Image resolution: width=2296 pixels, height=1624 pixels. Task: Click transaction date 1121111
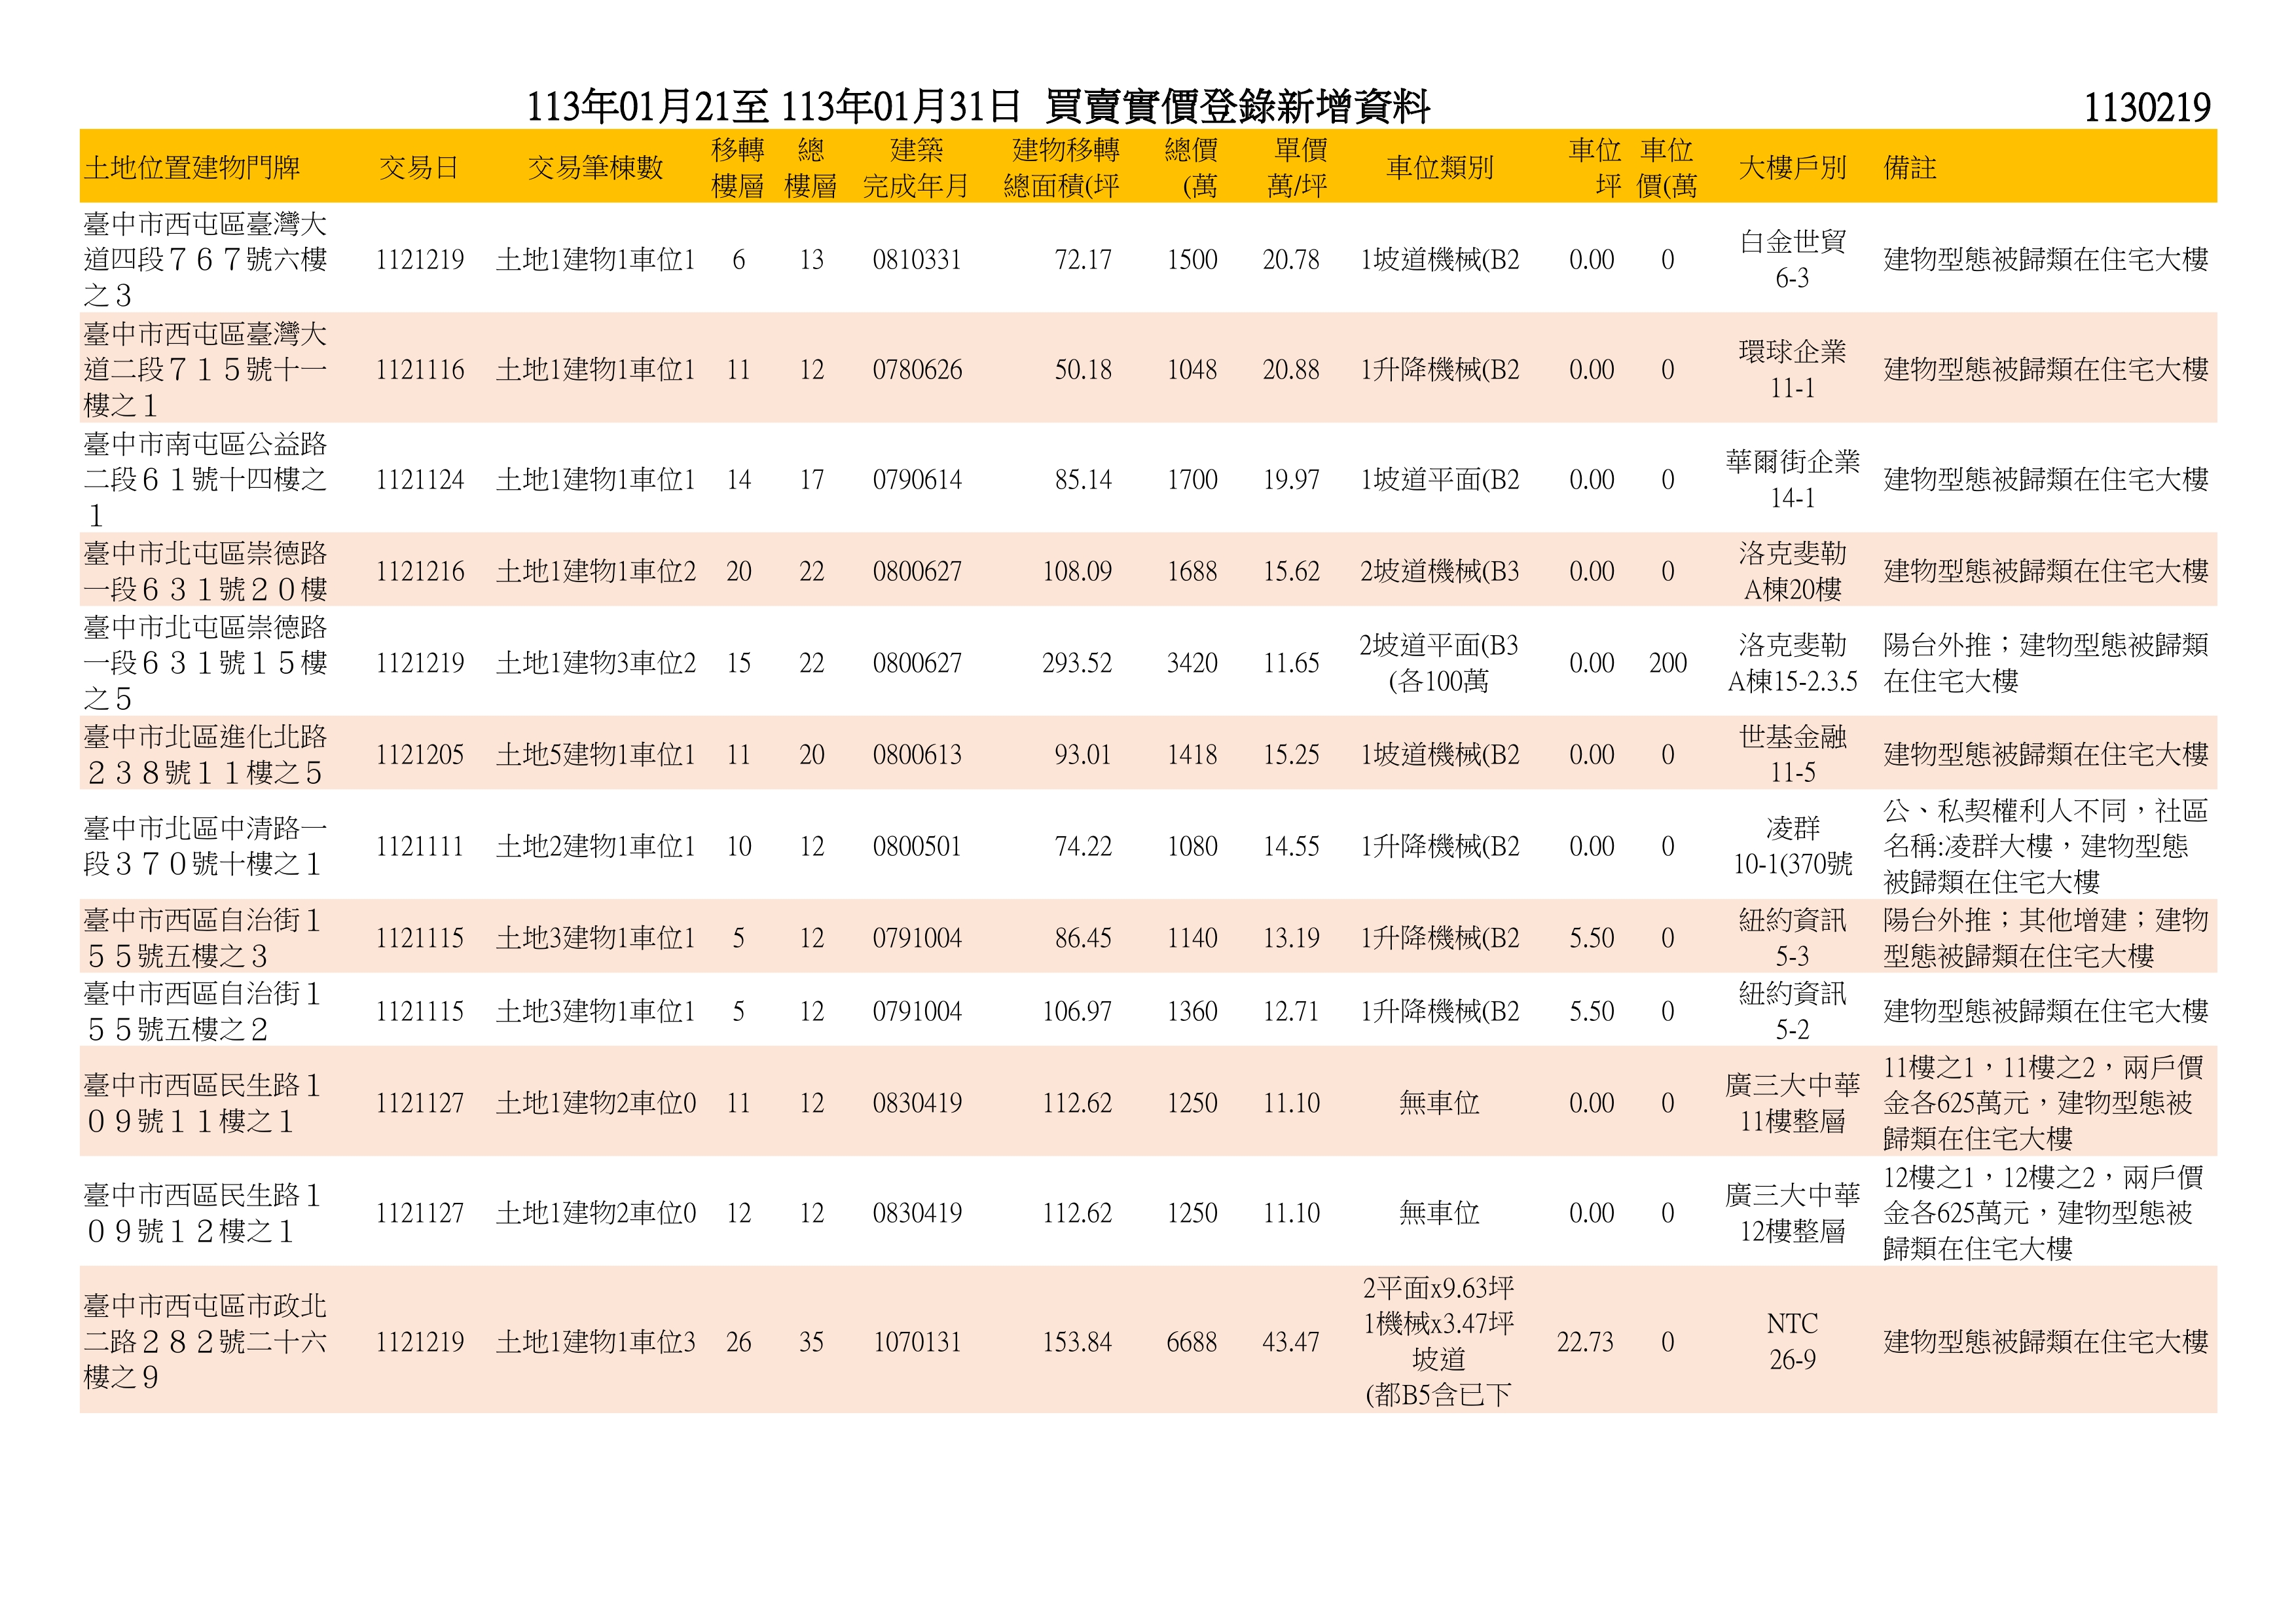point(420,847)
